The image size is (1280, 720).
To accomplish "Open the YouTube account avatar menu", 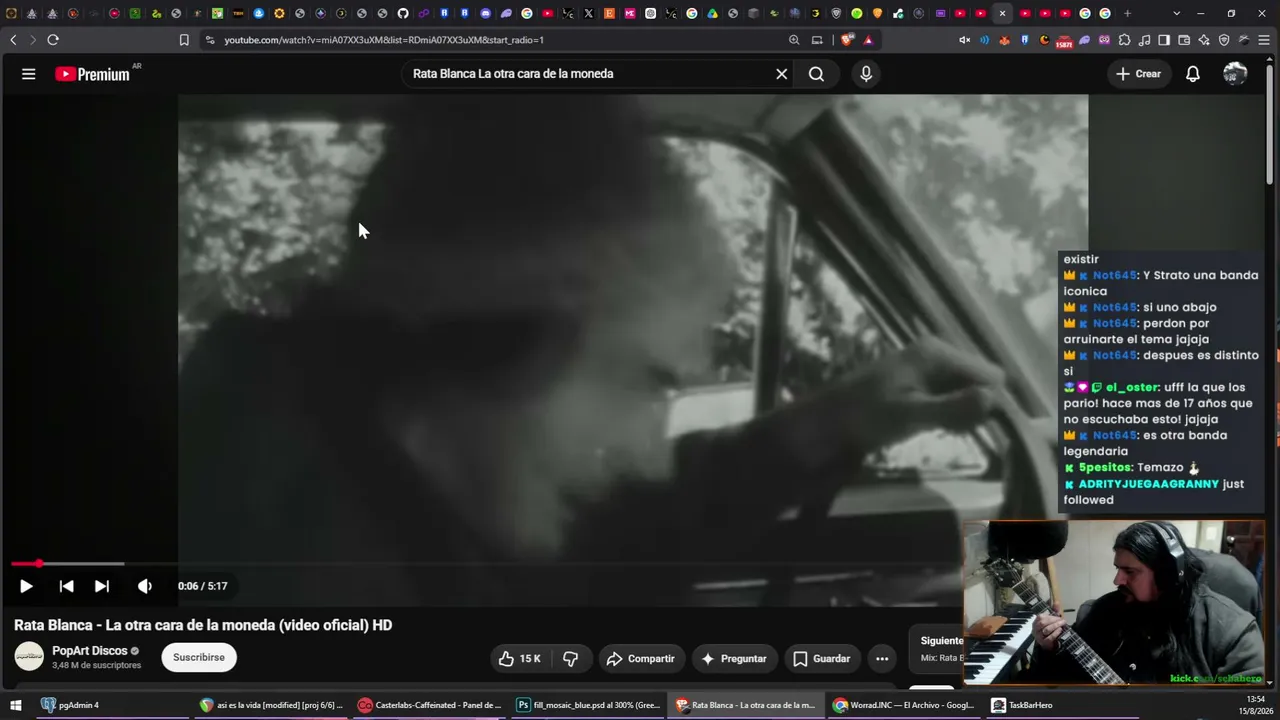I will pyautogui.click(x=1235, y=74).
